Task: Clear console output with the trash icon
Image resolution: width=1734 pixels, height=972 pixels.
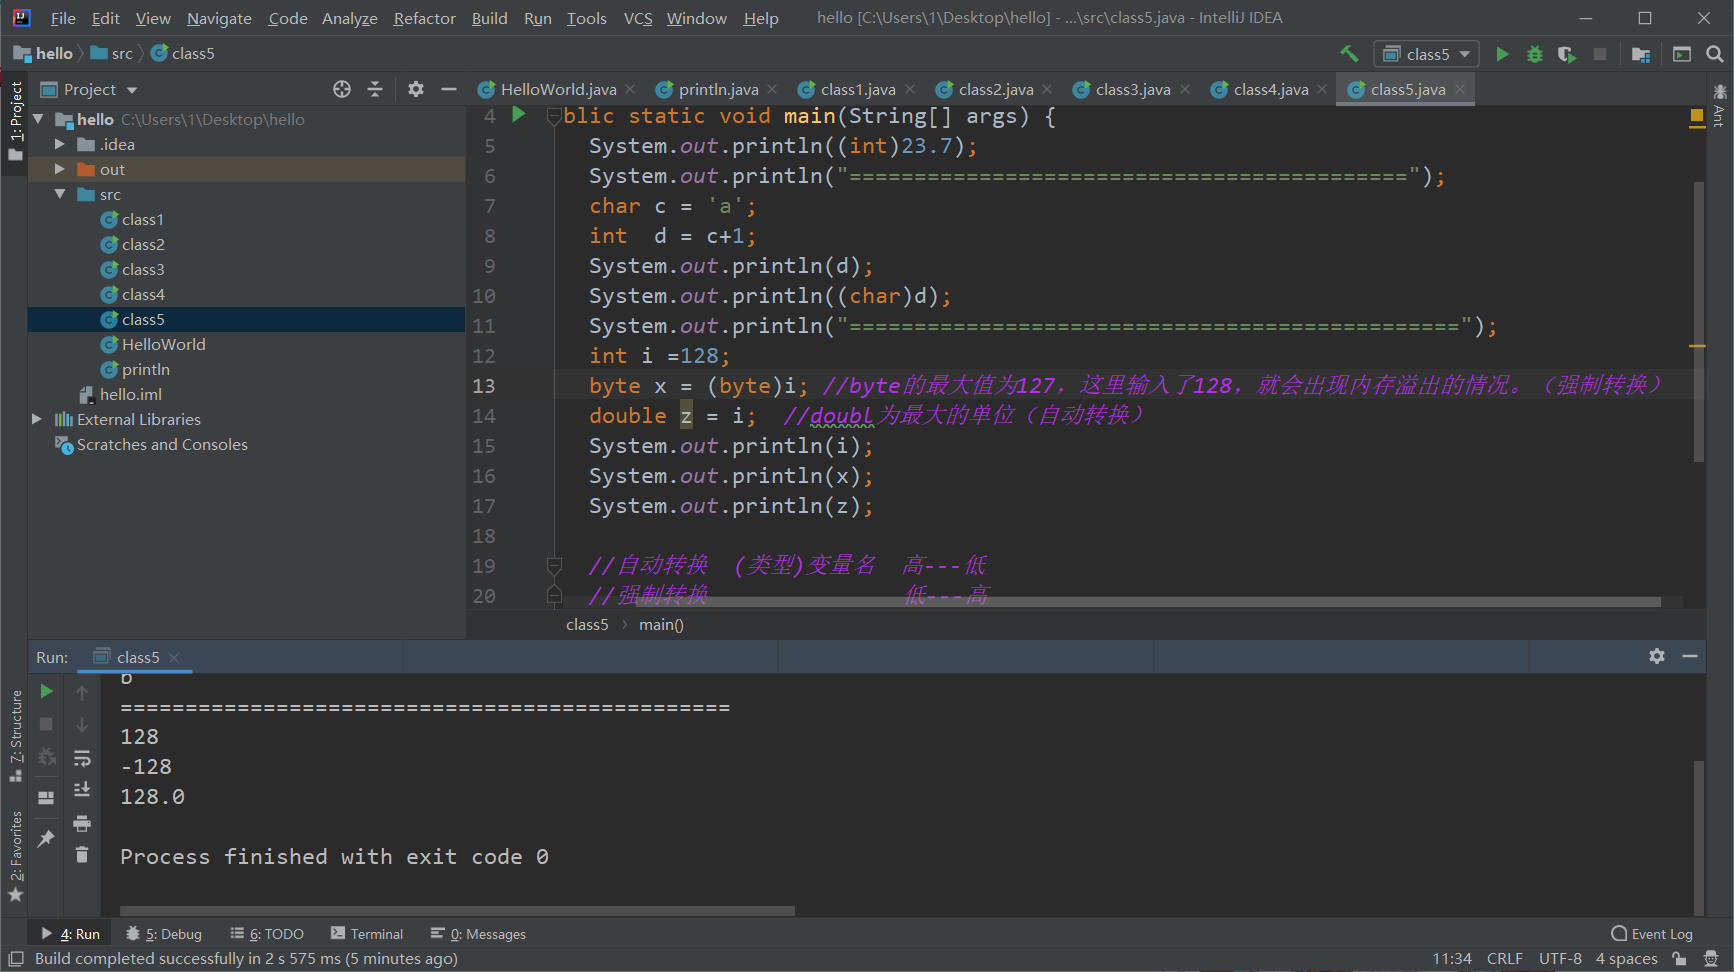Action: tap(82, 855)
